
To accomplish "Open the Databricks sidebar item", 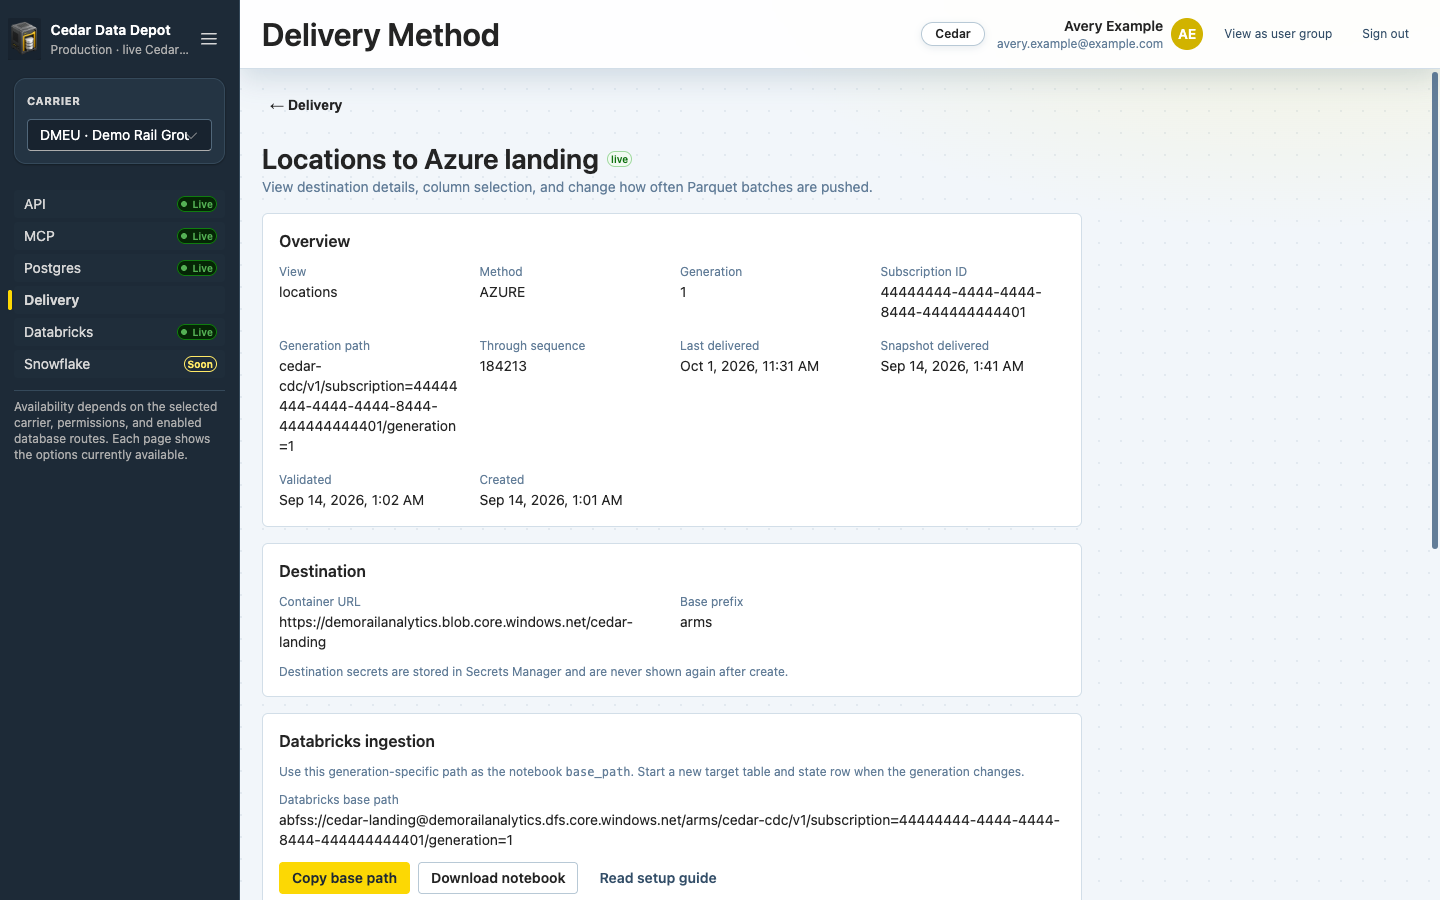I will tap(119, 332).
